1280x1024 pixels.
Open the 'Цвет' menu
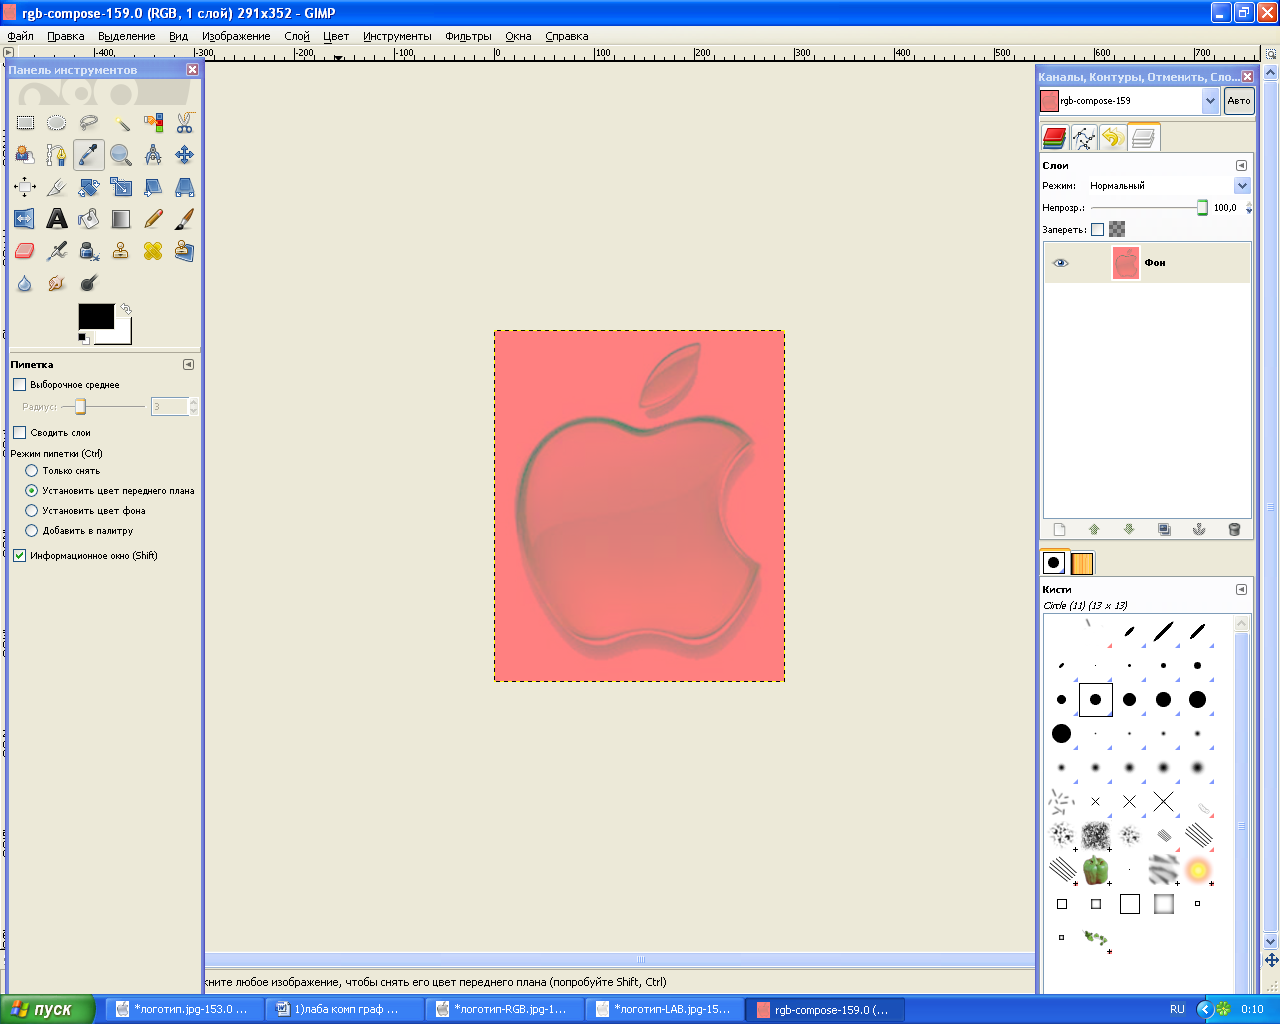click(x=336, y=36)
